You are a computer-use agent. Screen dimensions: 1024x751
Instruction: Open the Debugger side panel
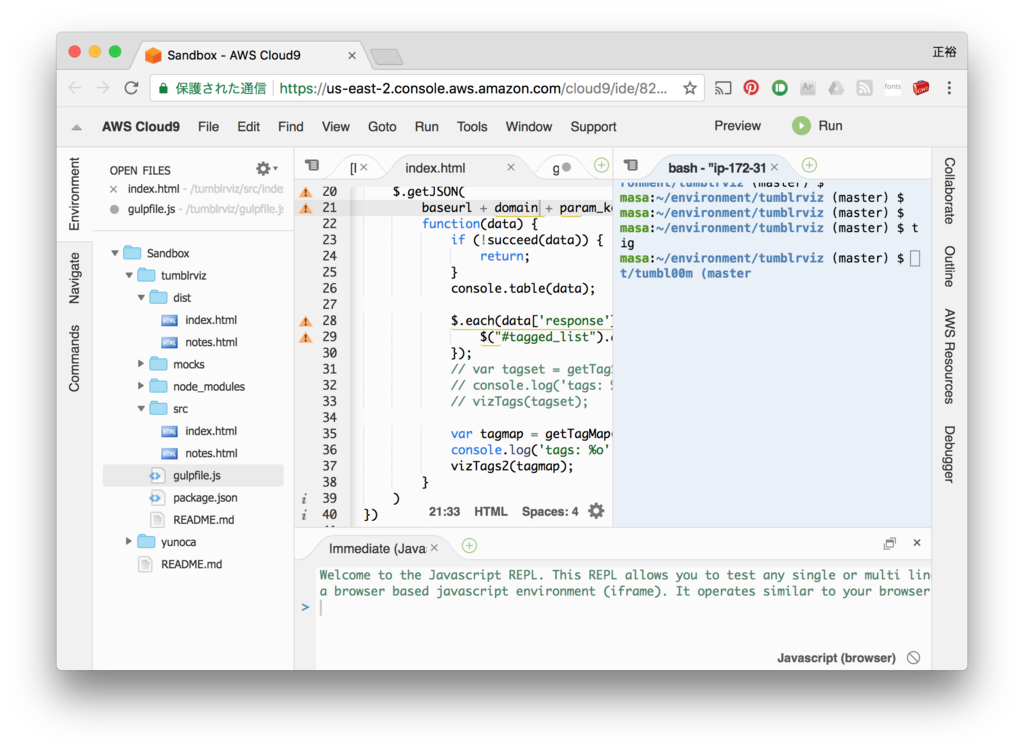click(x=950, y=455)
